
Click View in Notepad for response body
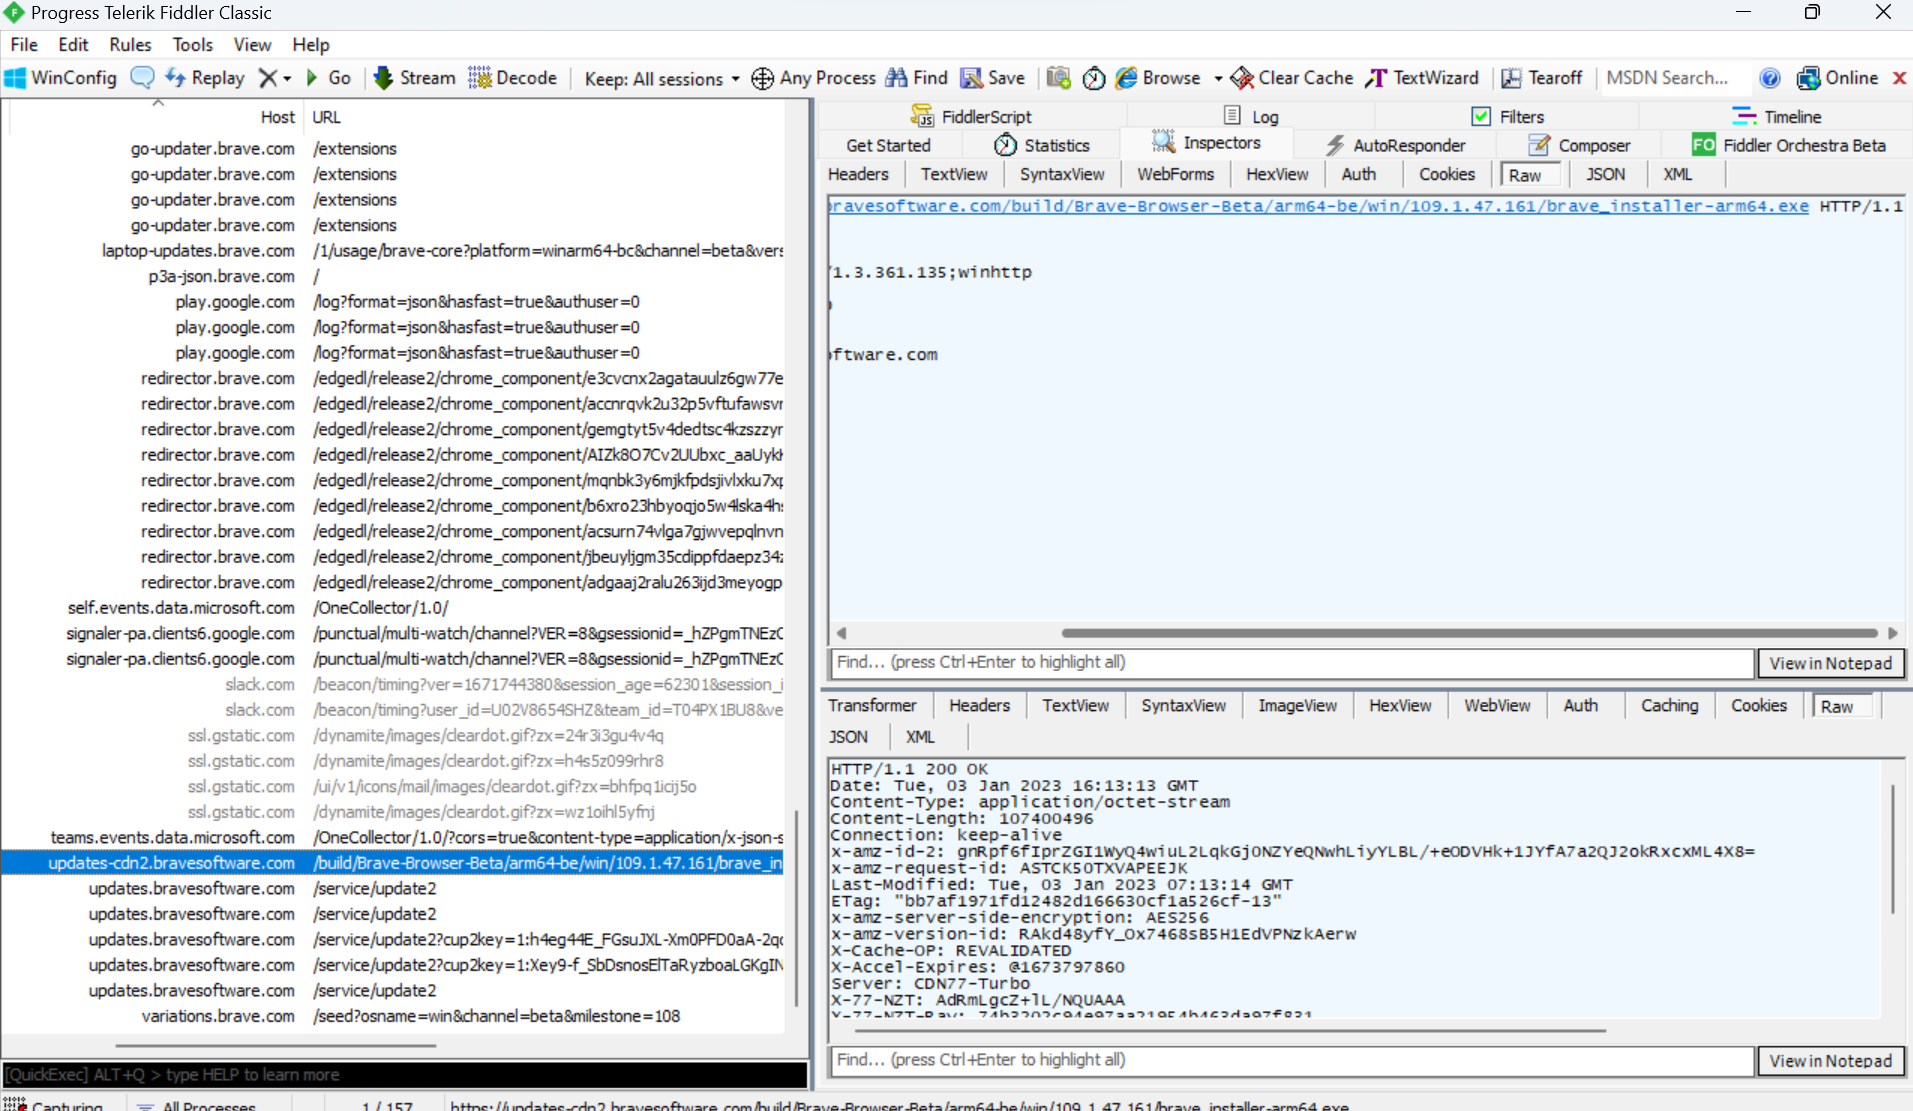[1831, 1060]
